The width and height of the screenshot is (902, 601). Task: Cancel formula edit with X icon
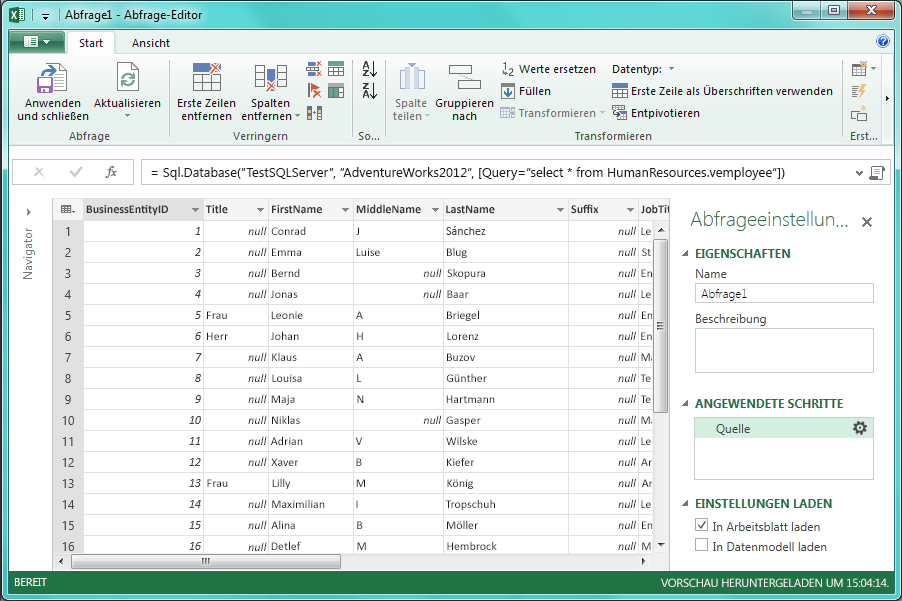pos(39,172)
